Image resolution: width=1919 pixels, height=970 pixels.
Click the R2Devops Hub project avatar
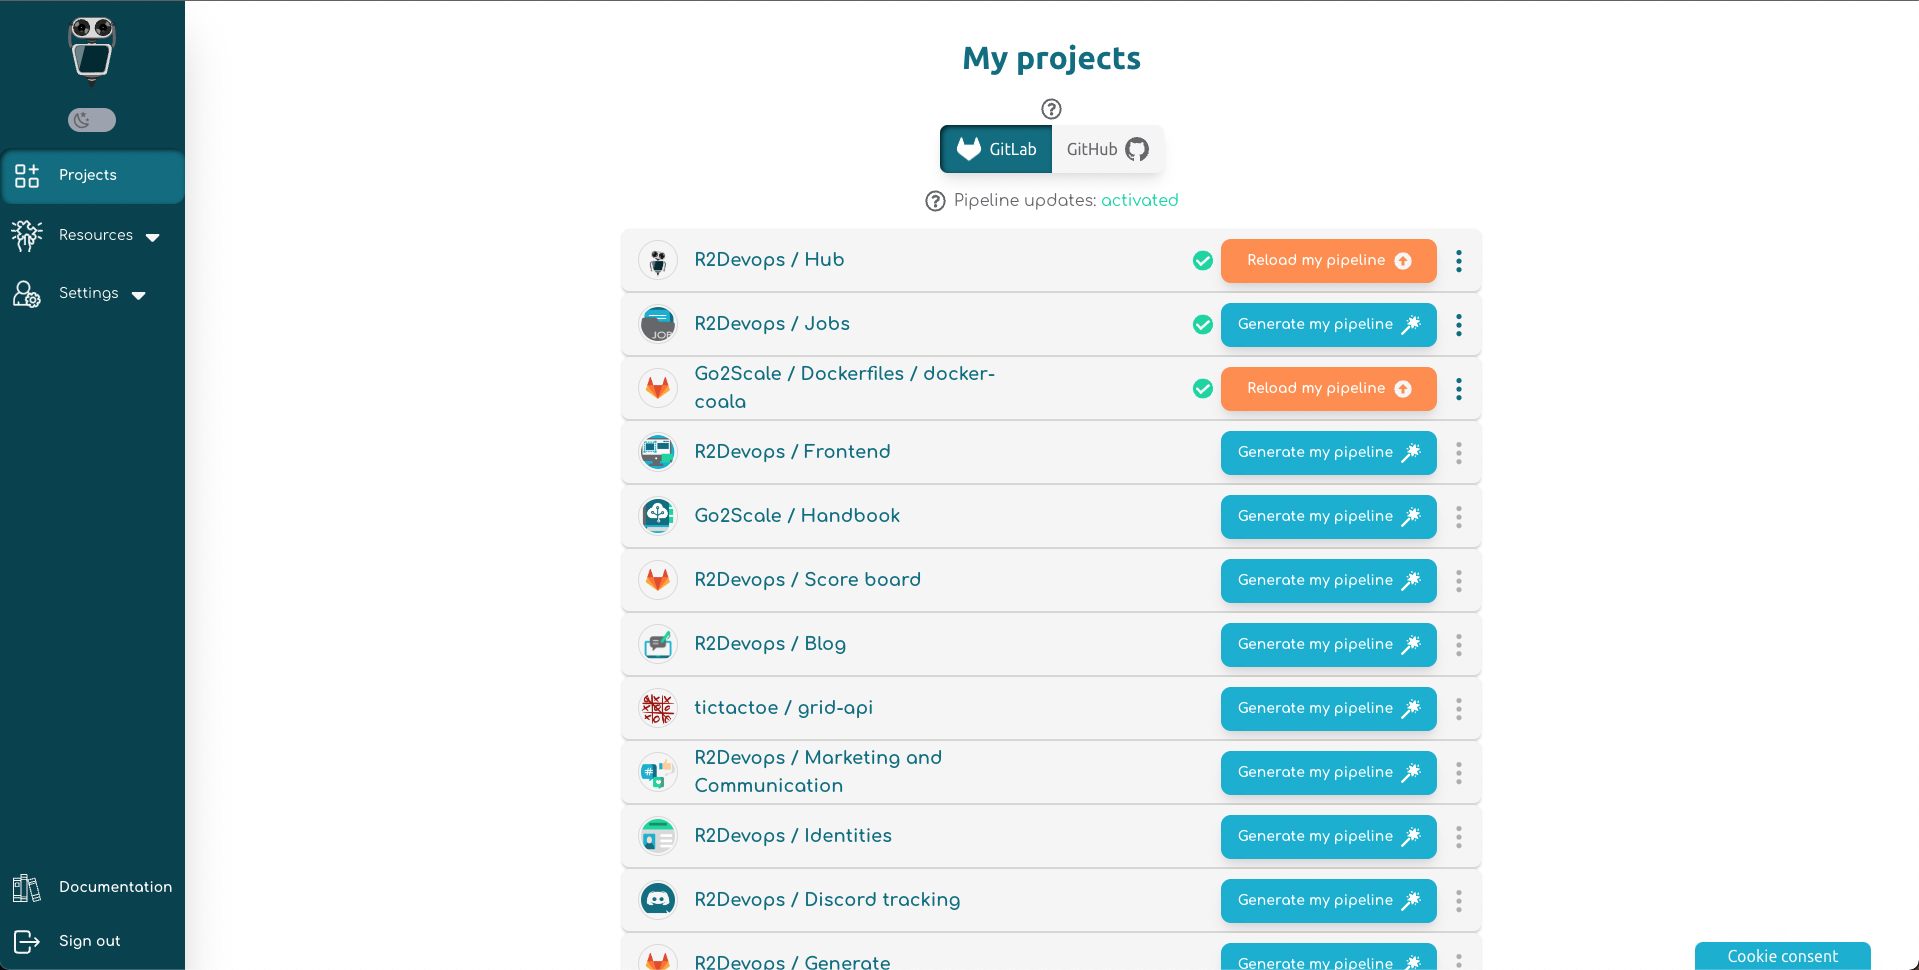(657, 260)
